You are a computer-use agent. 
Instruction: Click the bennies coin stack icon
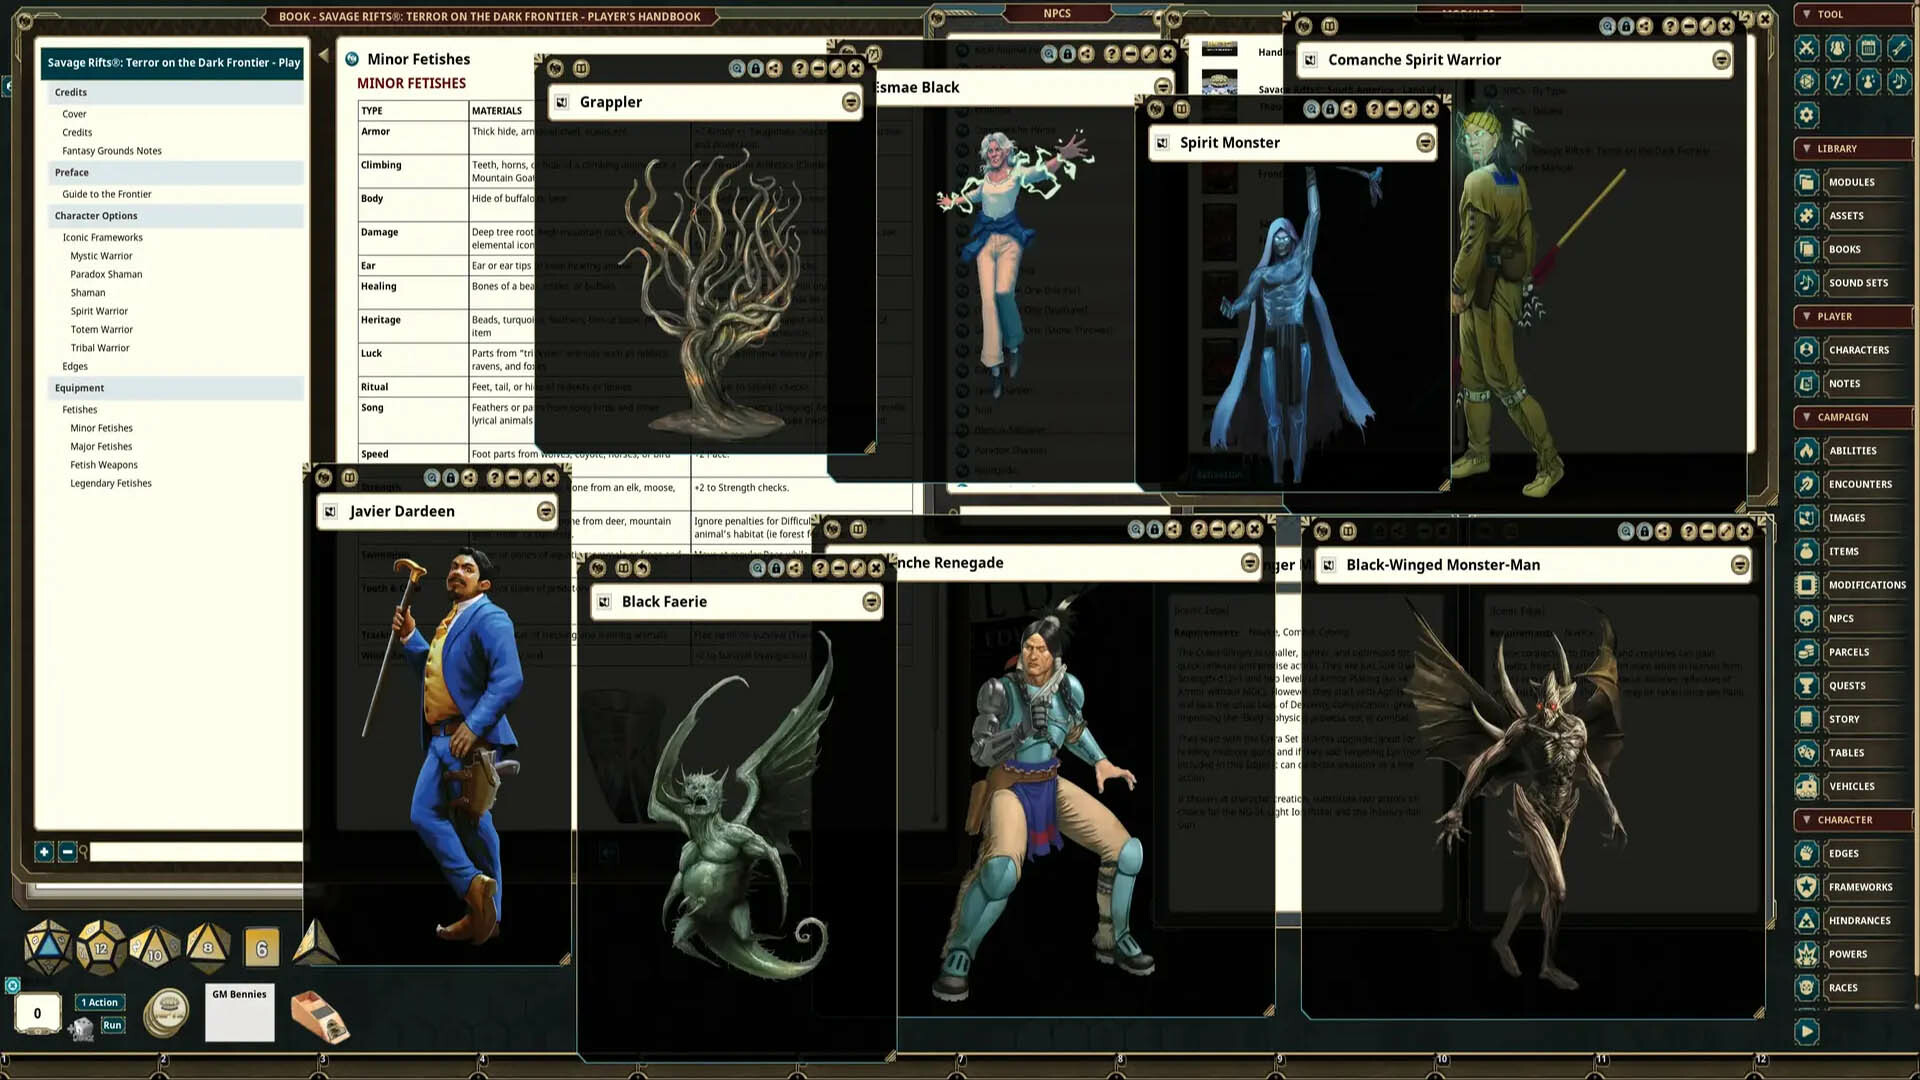[x=167, y=1013]
